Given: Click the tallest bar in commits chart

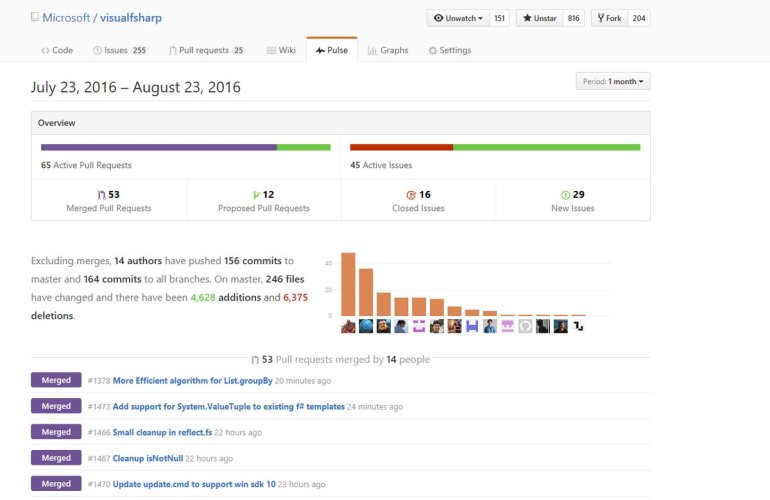Looking at the screenshot, I should 348,285.
